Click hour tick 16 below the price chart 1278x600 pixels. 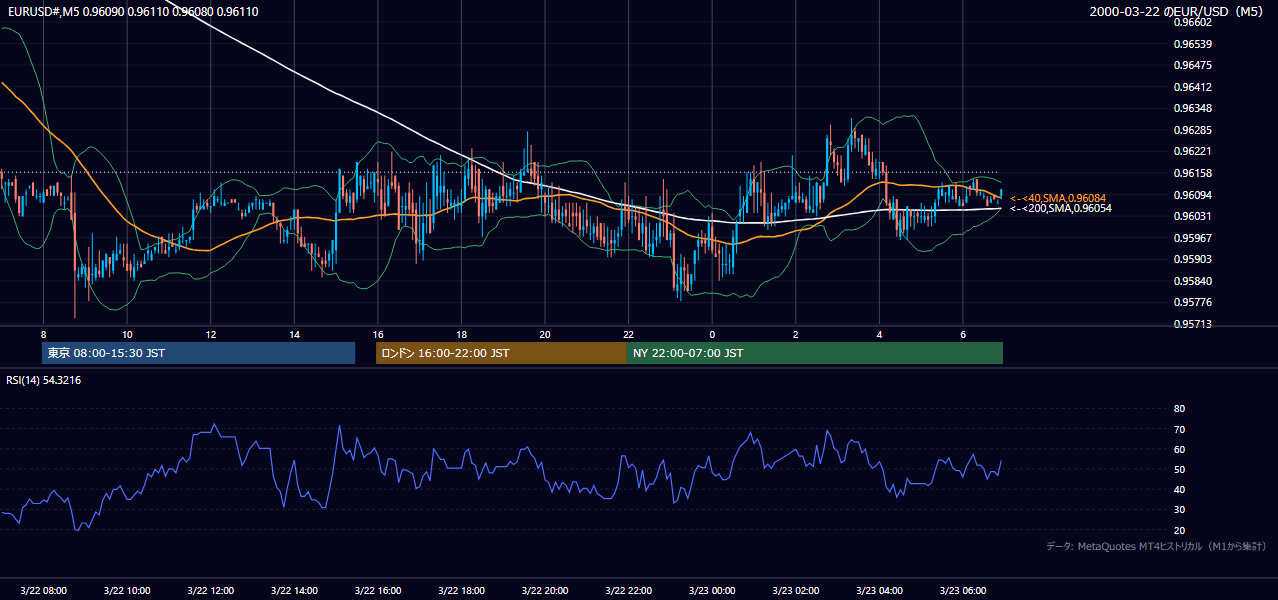[x=377, y=334]
